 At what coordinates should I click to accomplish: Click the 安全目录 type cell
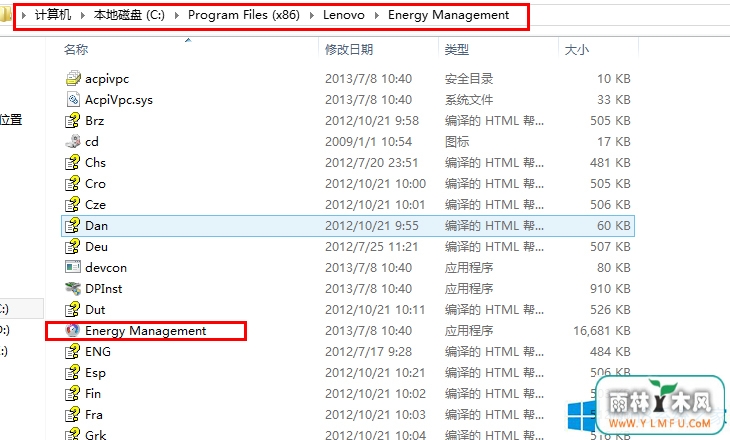[x=469, y=79]
